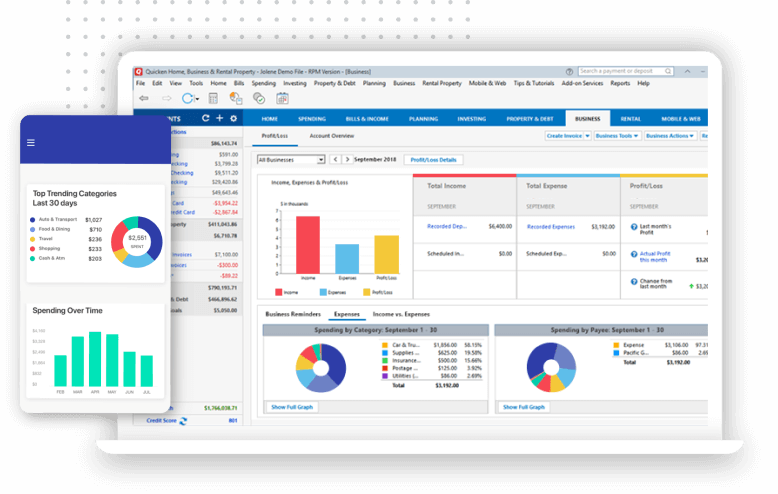Go to the previous month arrow
Screen dimensions: 778x494
point(335,159)
